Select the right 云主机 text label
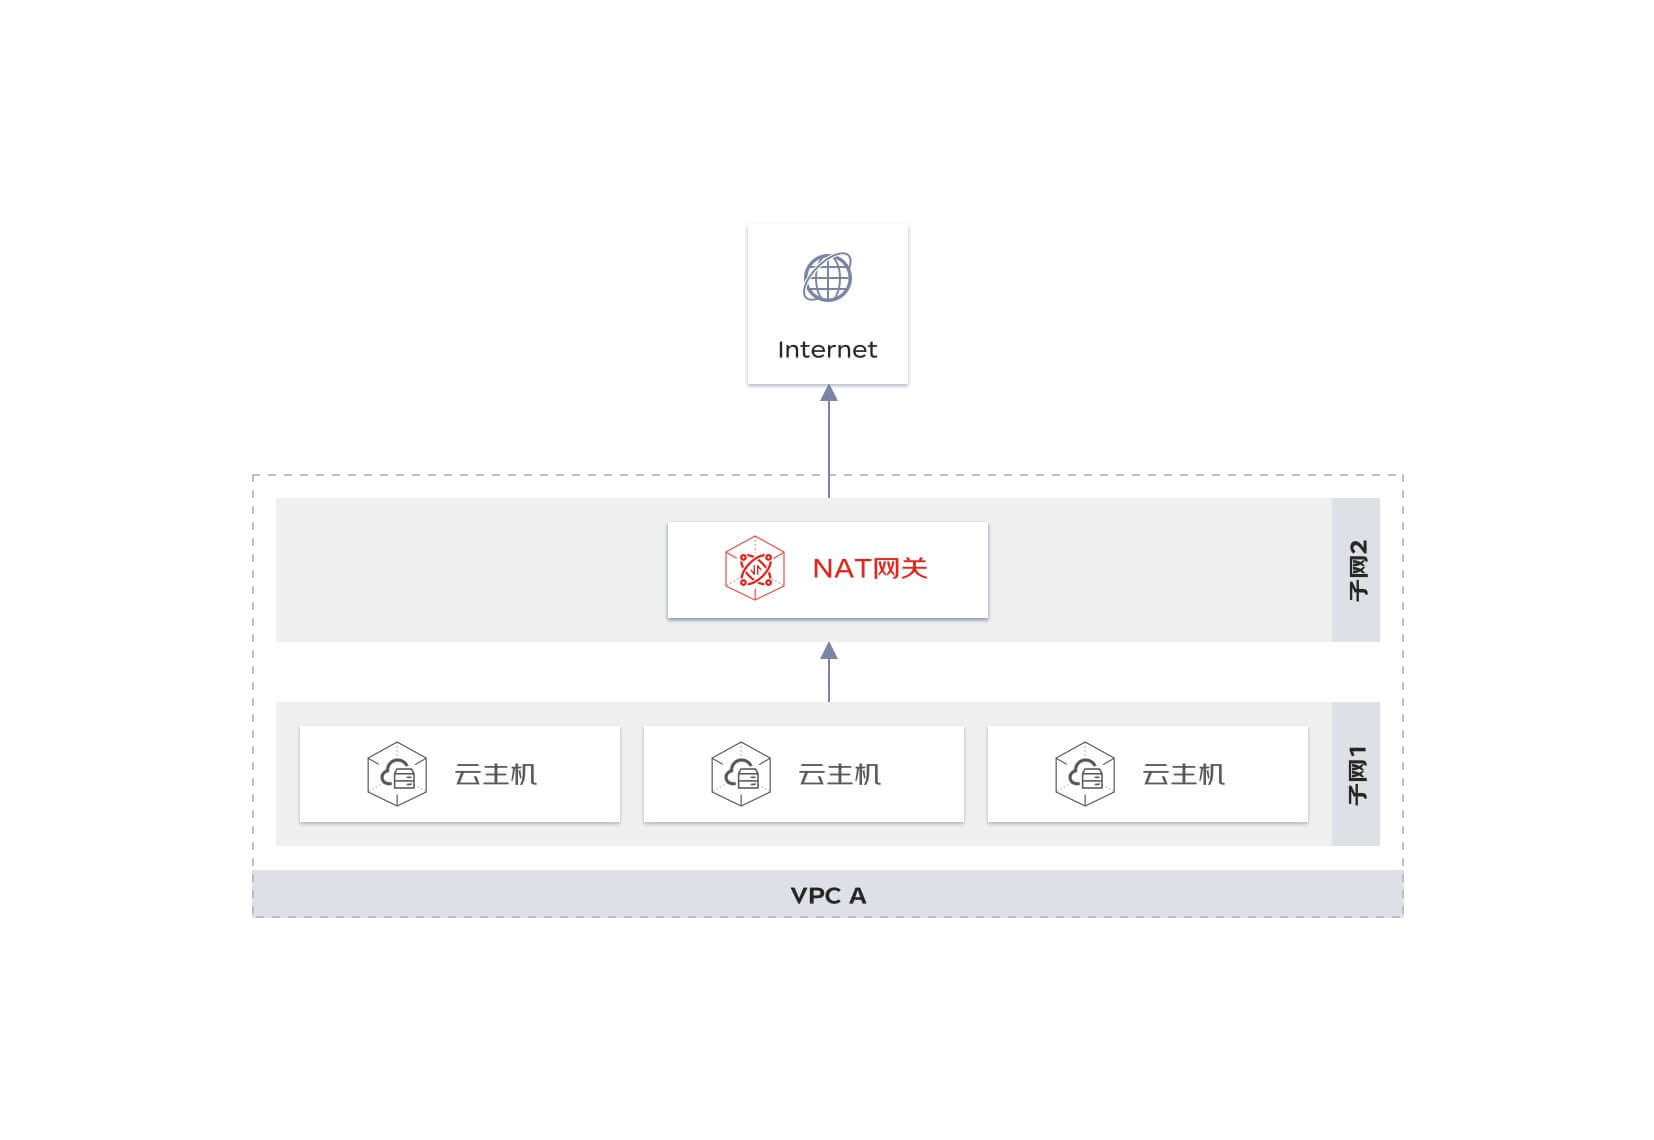The image size is (1654, 1140). click(1184, 774)
